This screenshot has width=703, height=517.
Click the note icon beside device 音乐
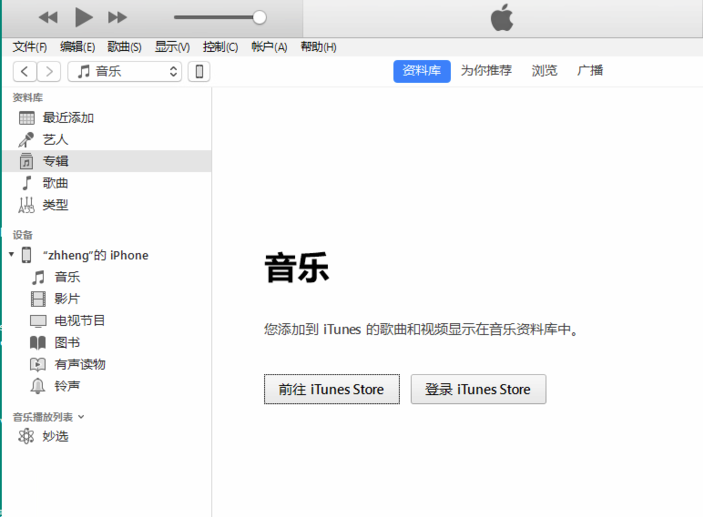[38, 277]
